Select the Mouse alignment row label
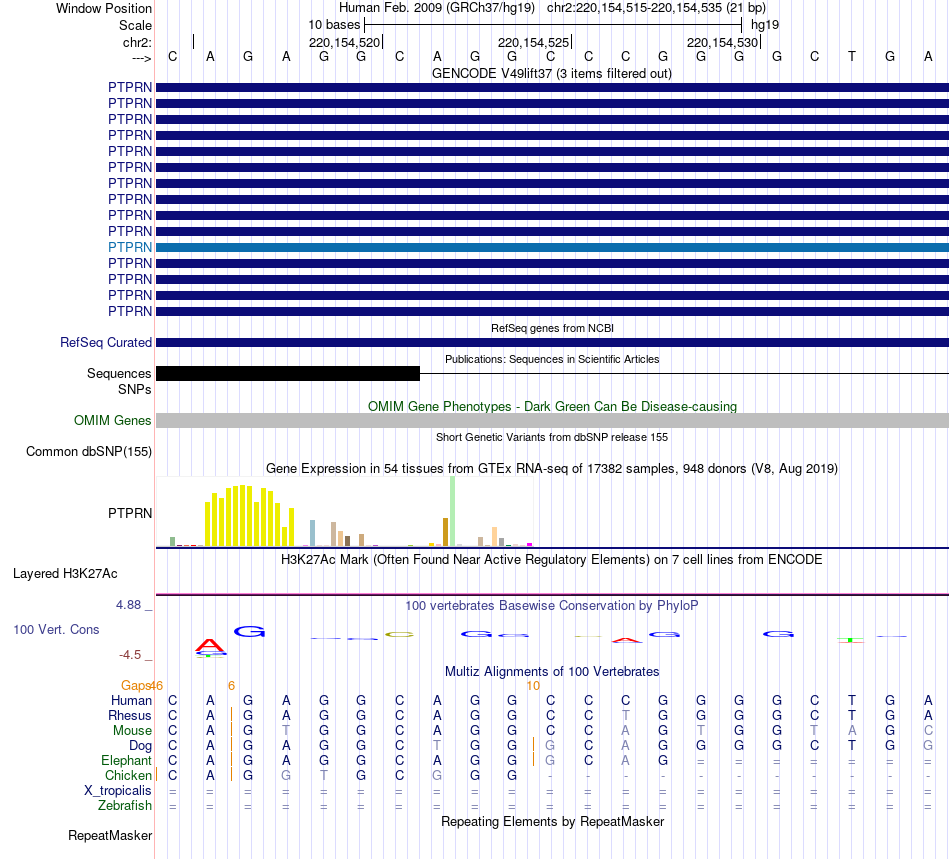The image size is (950, 859). [x=132, y=731]
